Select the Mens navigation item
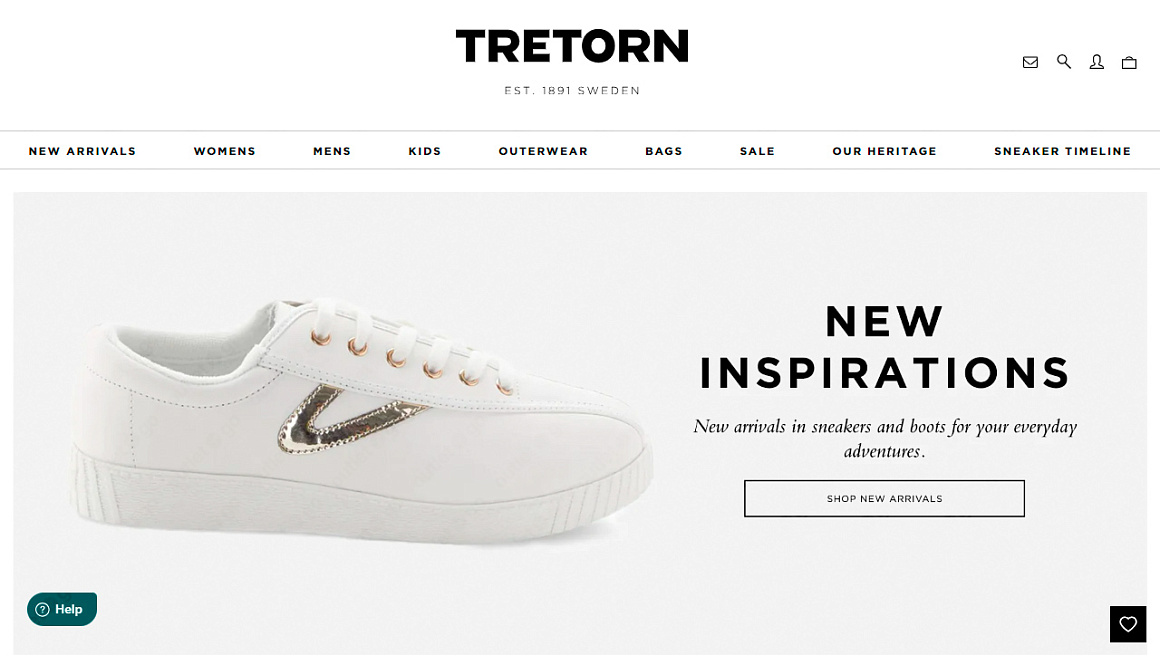 click(332, 151)
